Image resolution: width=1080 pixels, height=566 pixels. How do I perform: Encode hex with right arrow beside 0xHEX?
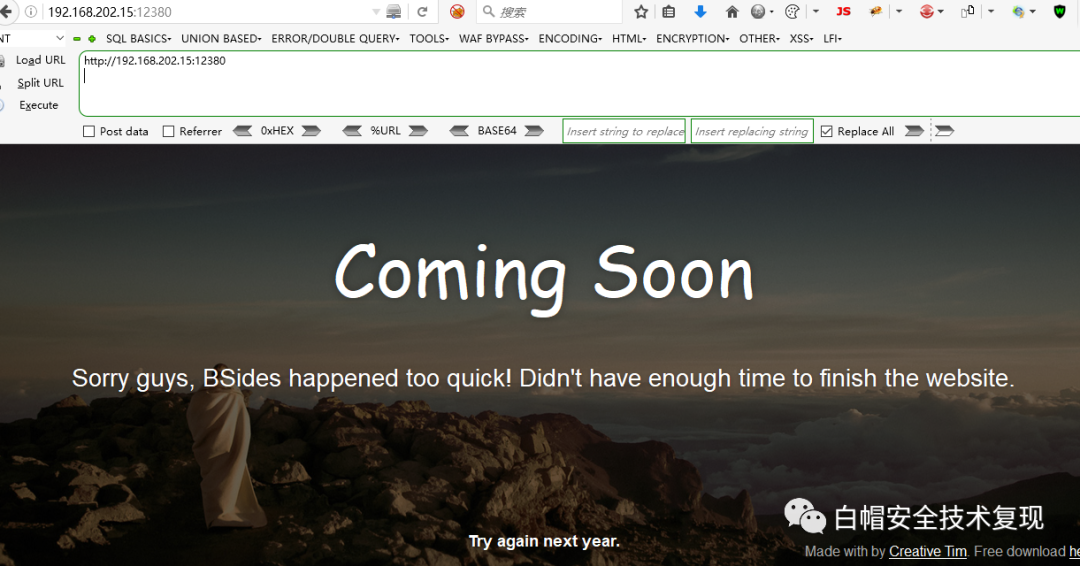311,131
